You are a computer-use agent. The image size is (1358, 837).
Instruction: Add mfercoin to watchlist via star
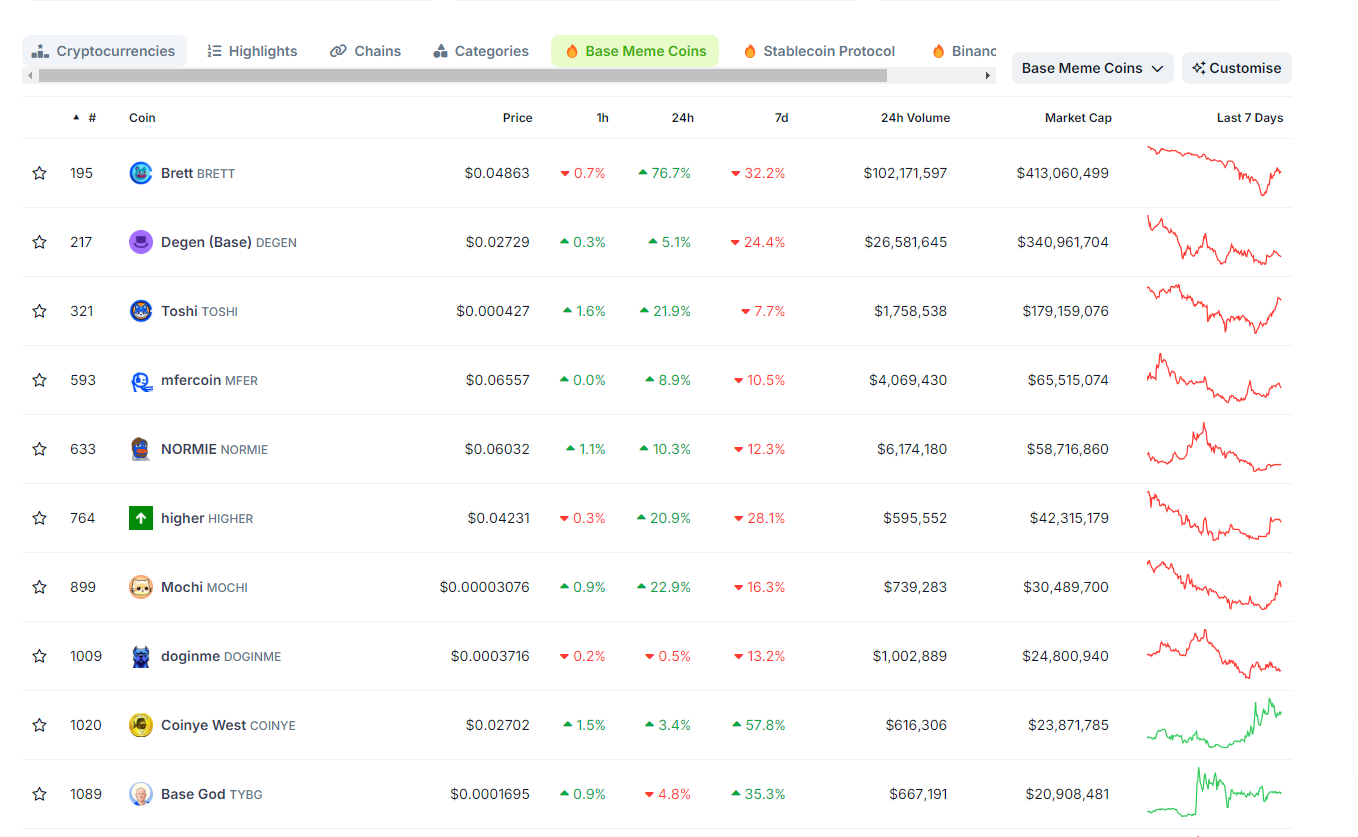[x=39, y=380]
